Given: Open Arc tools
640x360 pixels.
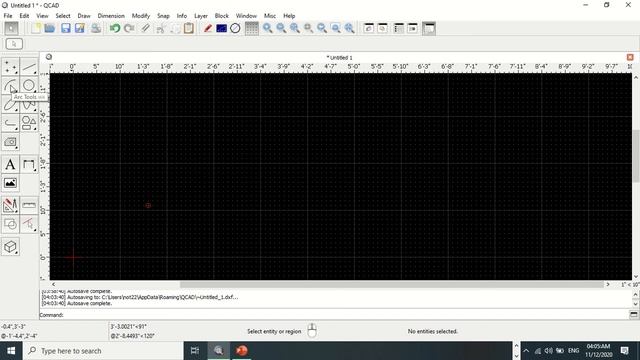Looking at the screenshot, I should click(x=10, y=85).
